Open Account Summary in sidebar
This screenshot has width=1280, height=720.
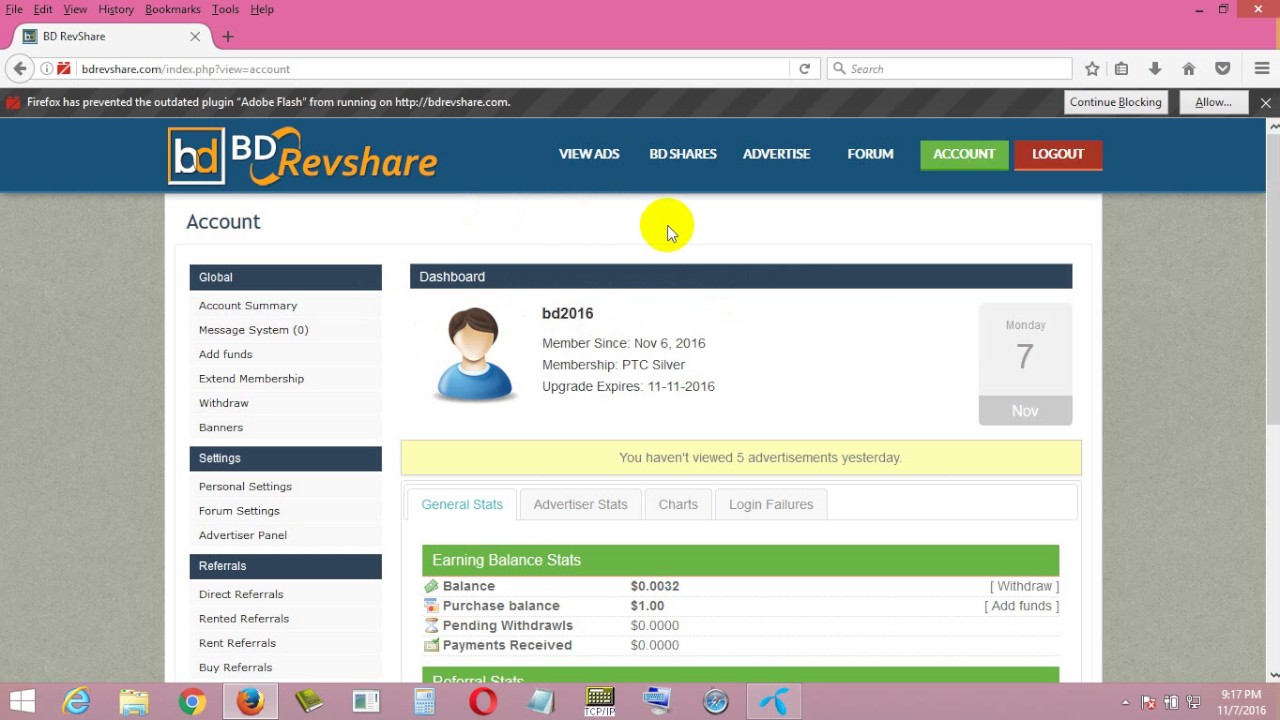tap(248, 306)
